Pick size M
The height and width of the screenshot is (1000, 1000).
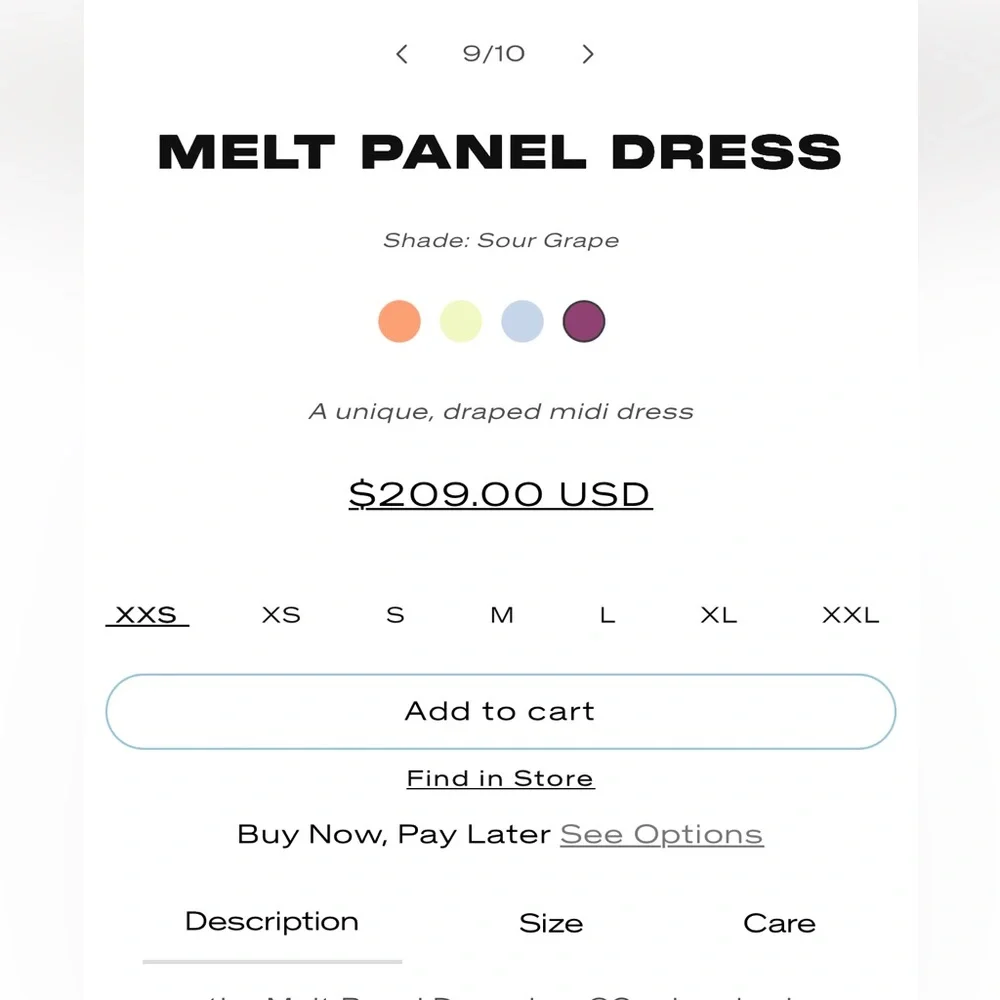(x=502, y=615)
